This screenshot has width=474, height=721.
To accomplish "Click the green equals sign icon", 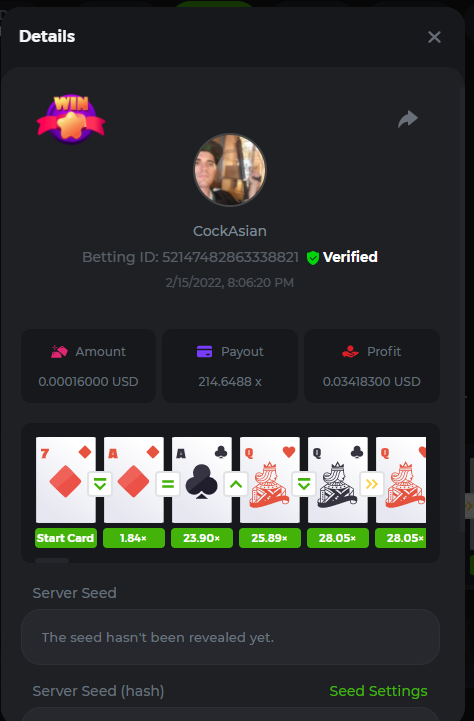I will pyautogui.click(x=168, y=484).
